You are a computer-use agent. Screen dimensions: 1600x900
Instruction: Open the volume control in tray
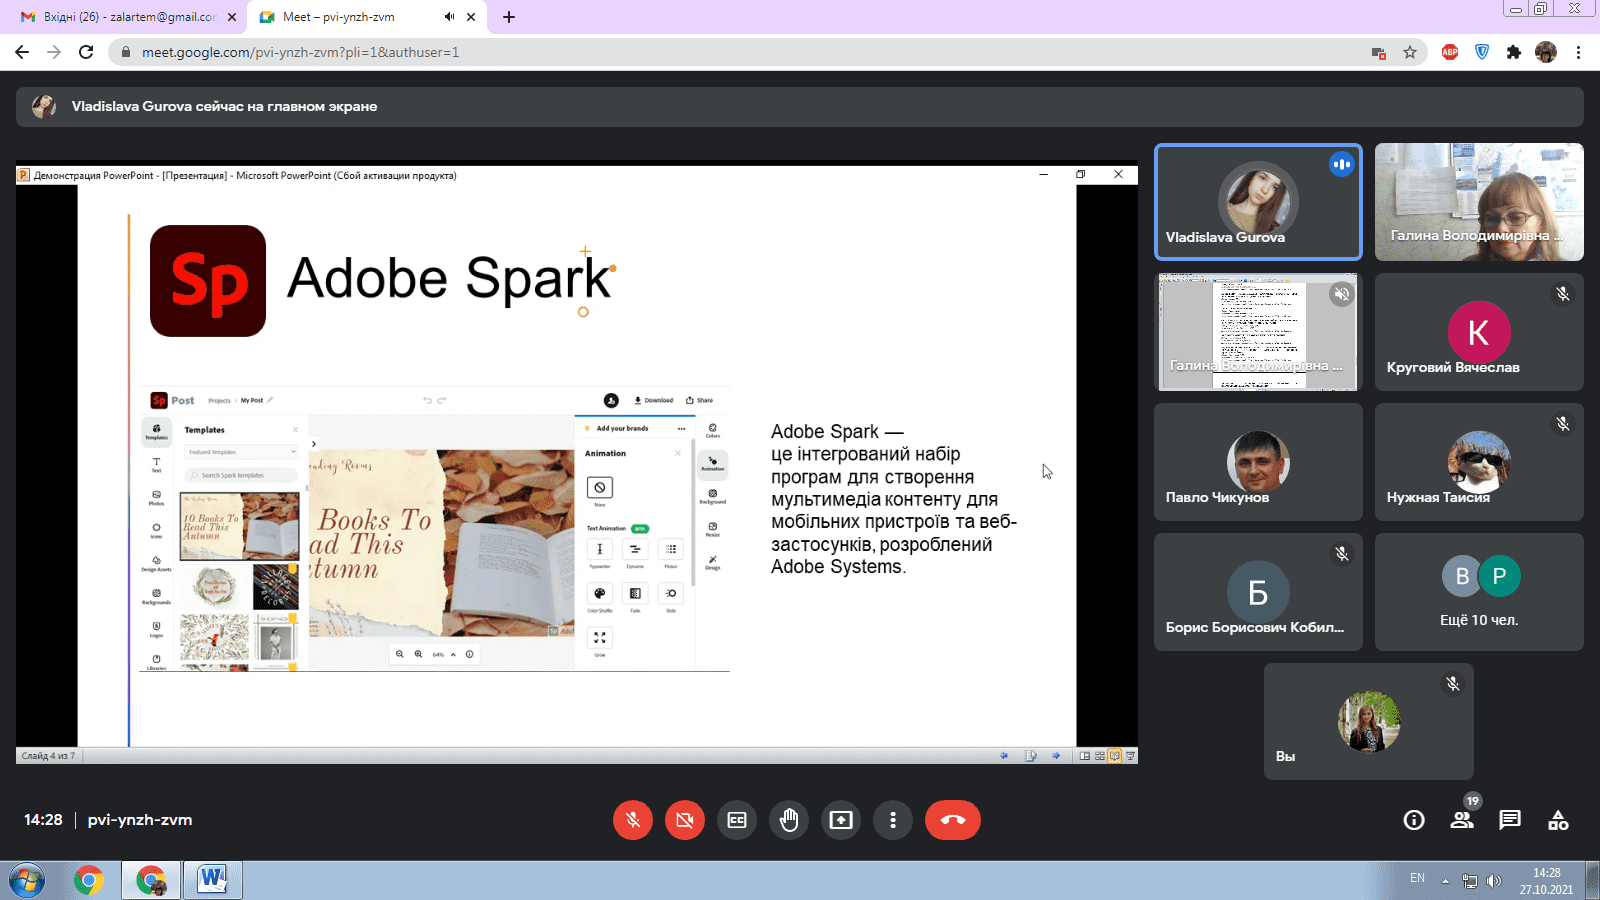pos(1494,881)
